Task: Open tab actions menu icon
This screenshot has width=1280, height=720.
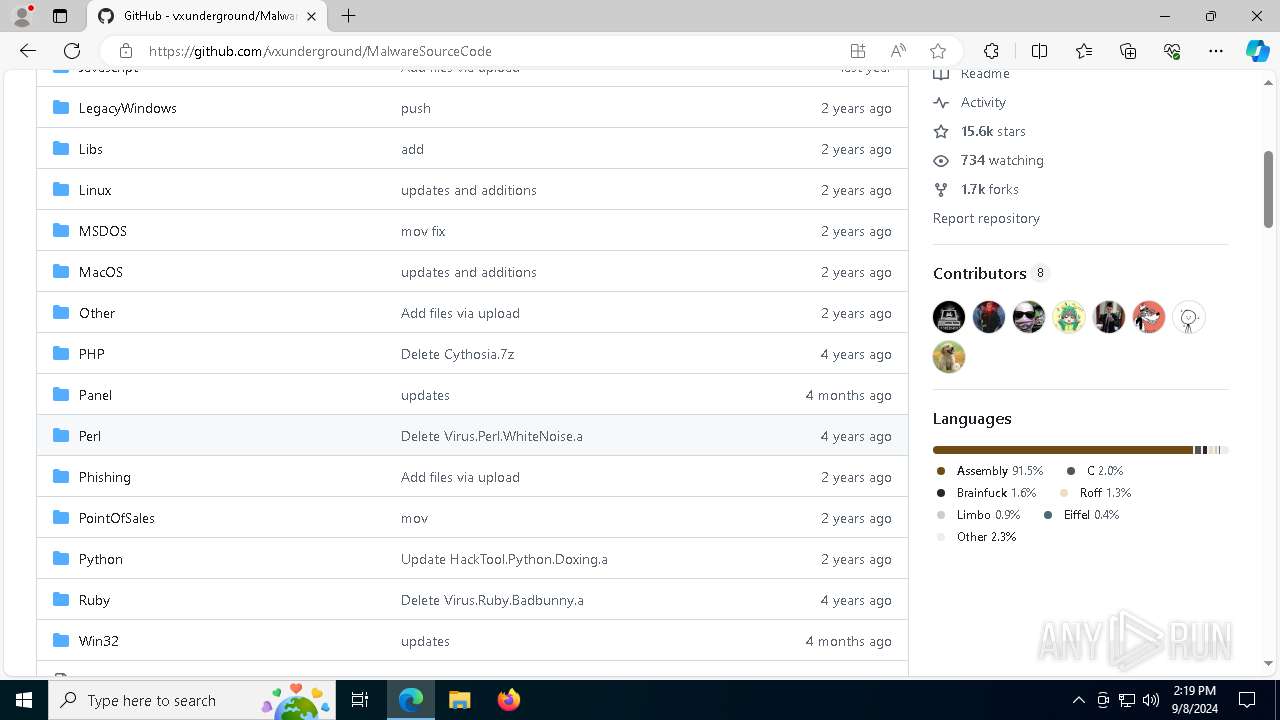Action: (60, 16)
